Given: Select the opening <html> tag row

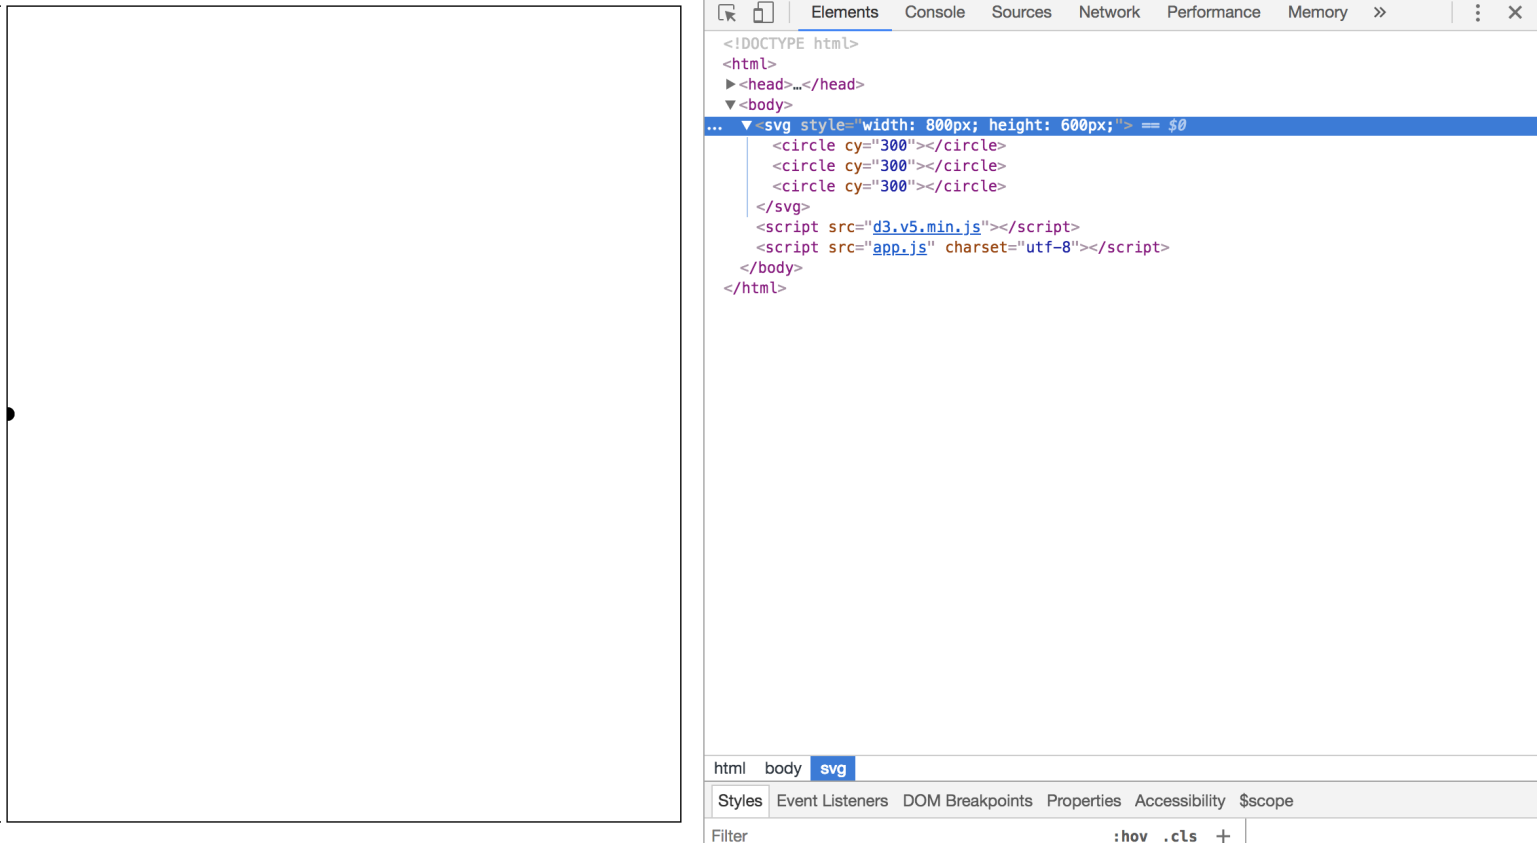Looking at the screenshot, I should 749,64.
